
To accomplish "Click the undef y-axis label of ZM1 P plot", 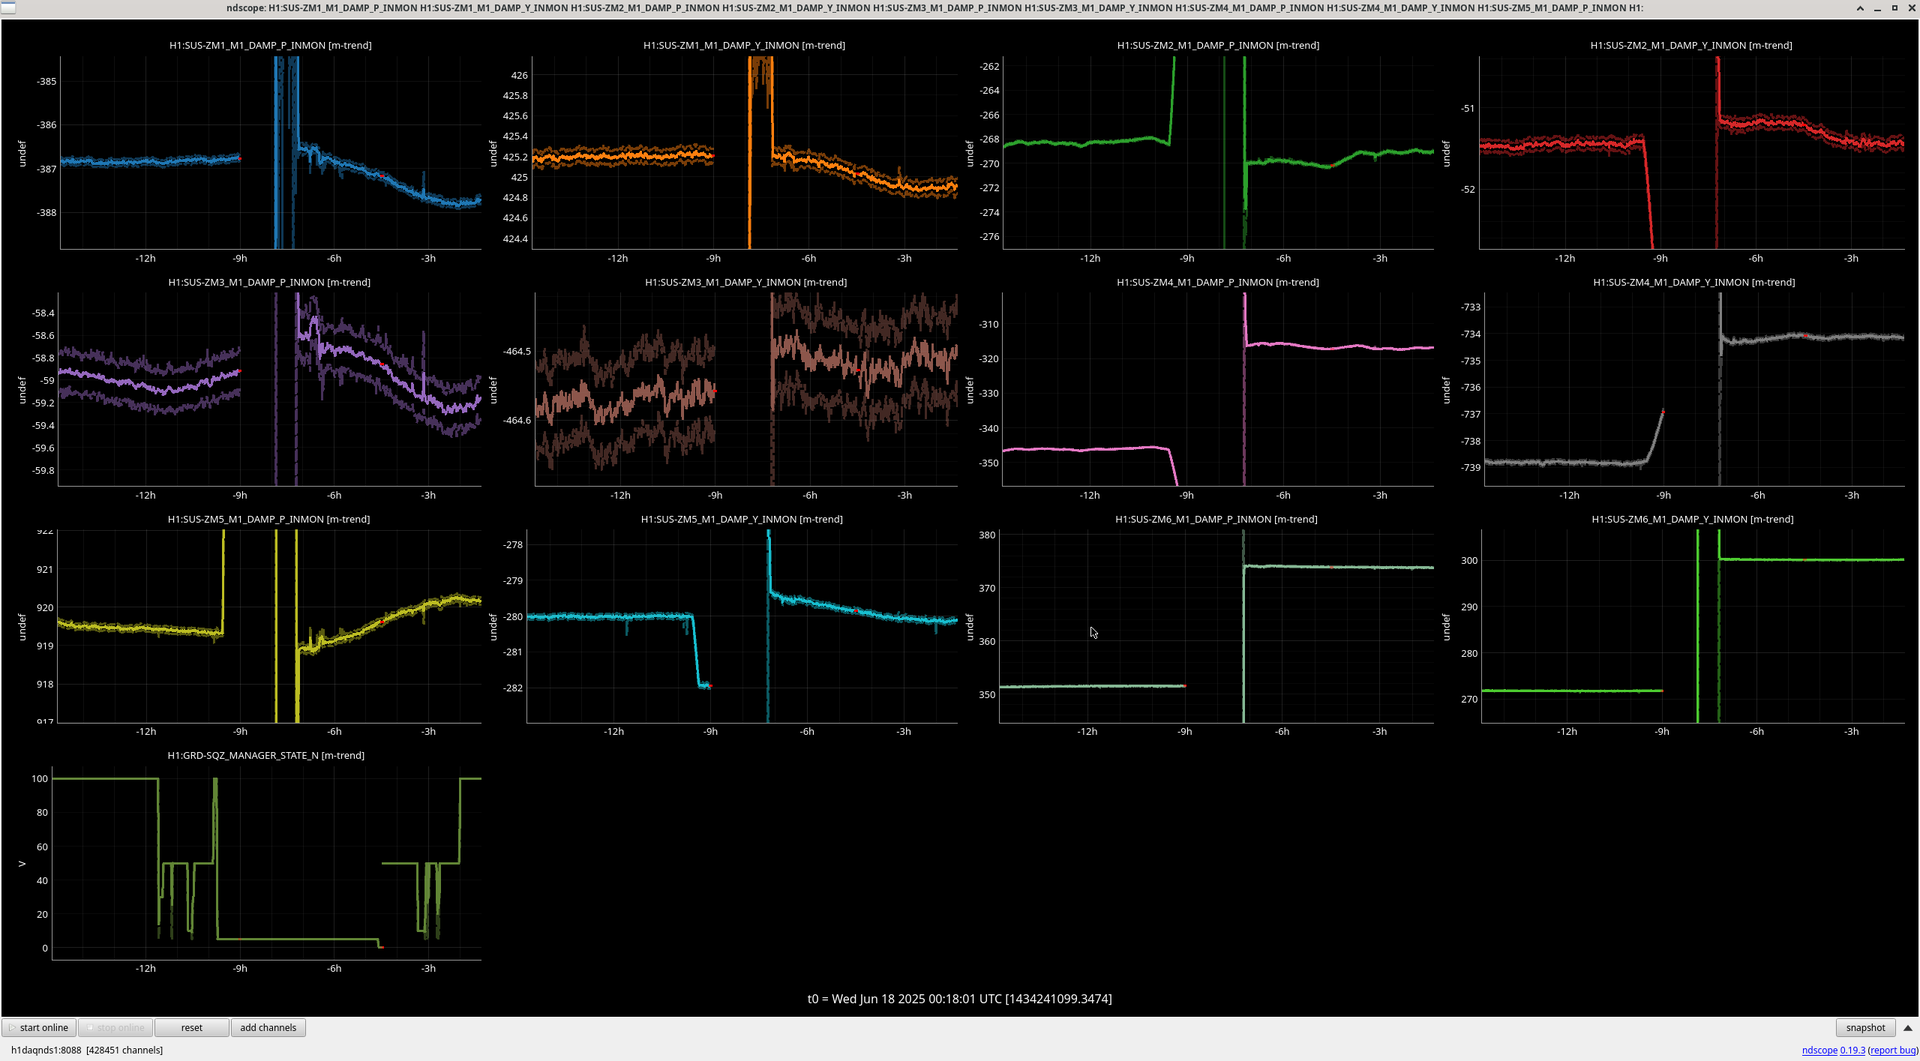I will point(22,153).
